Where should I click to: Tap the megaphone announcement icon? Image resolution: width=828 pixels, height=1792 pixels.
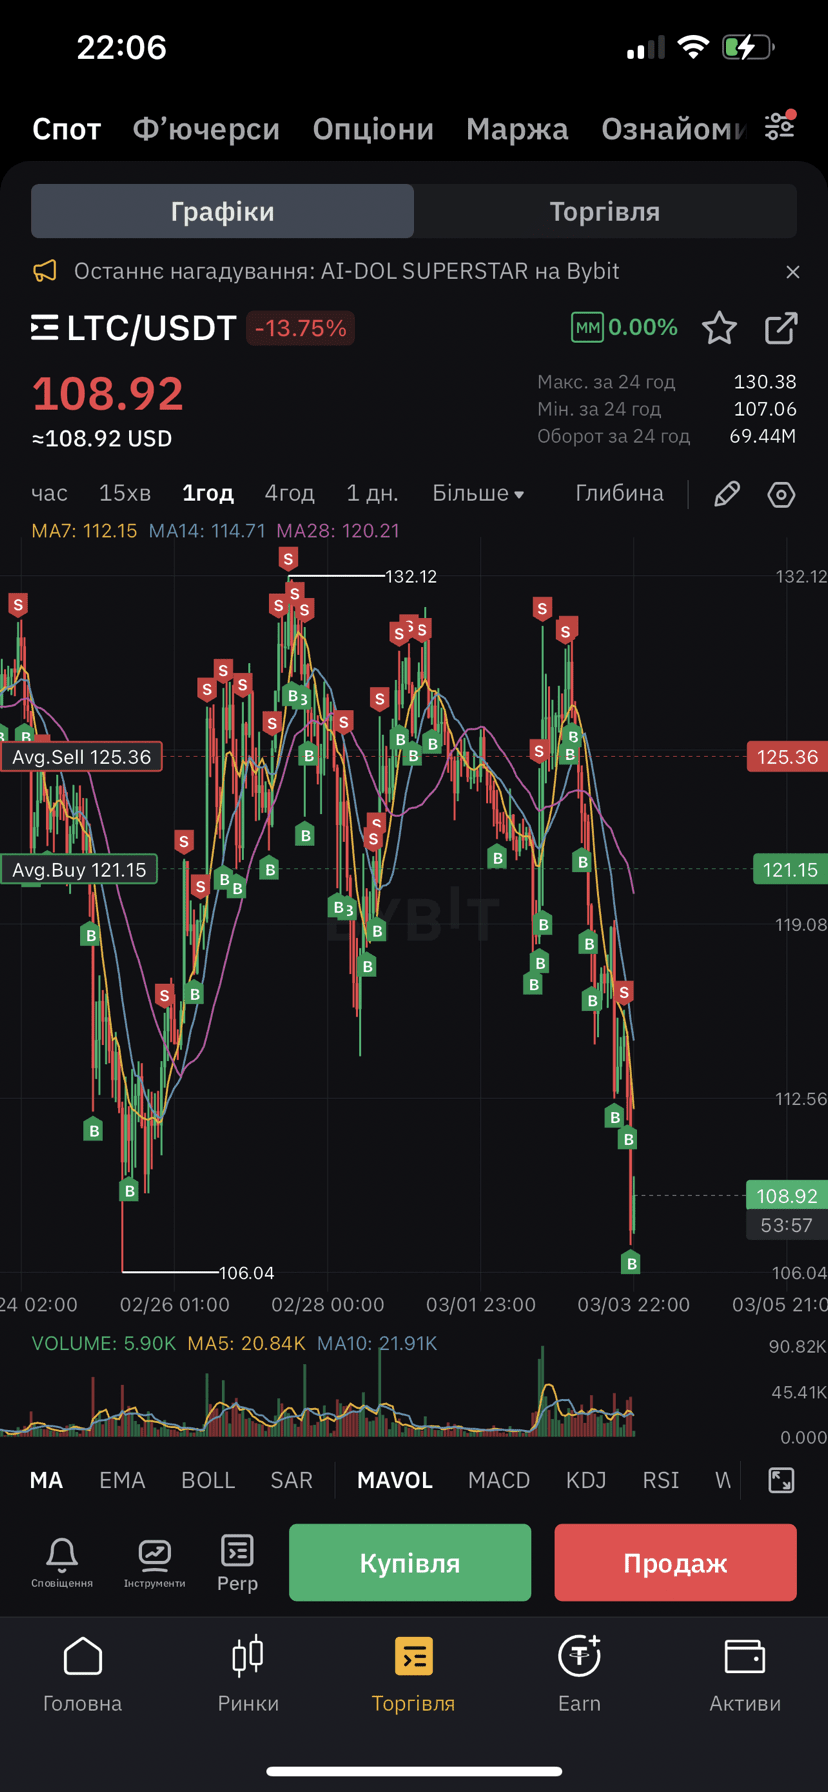click(45, 271)
